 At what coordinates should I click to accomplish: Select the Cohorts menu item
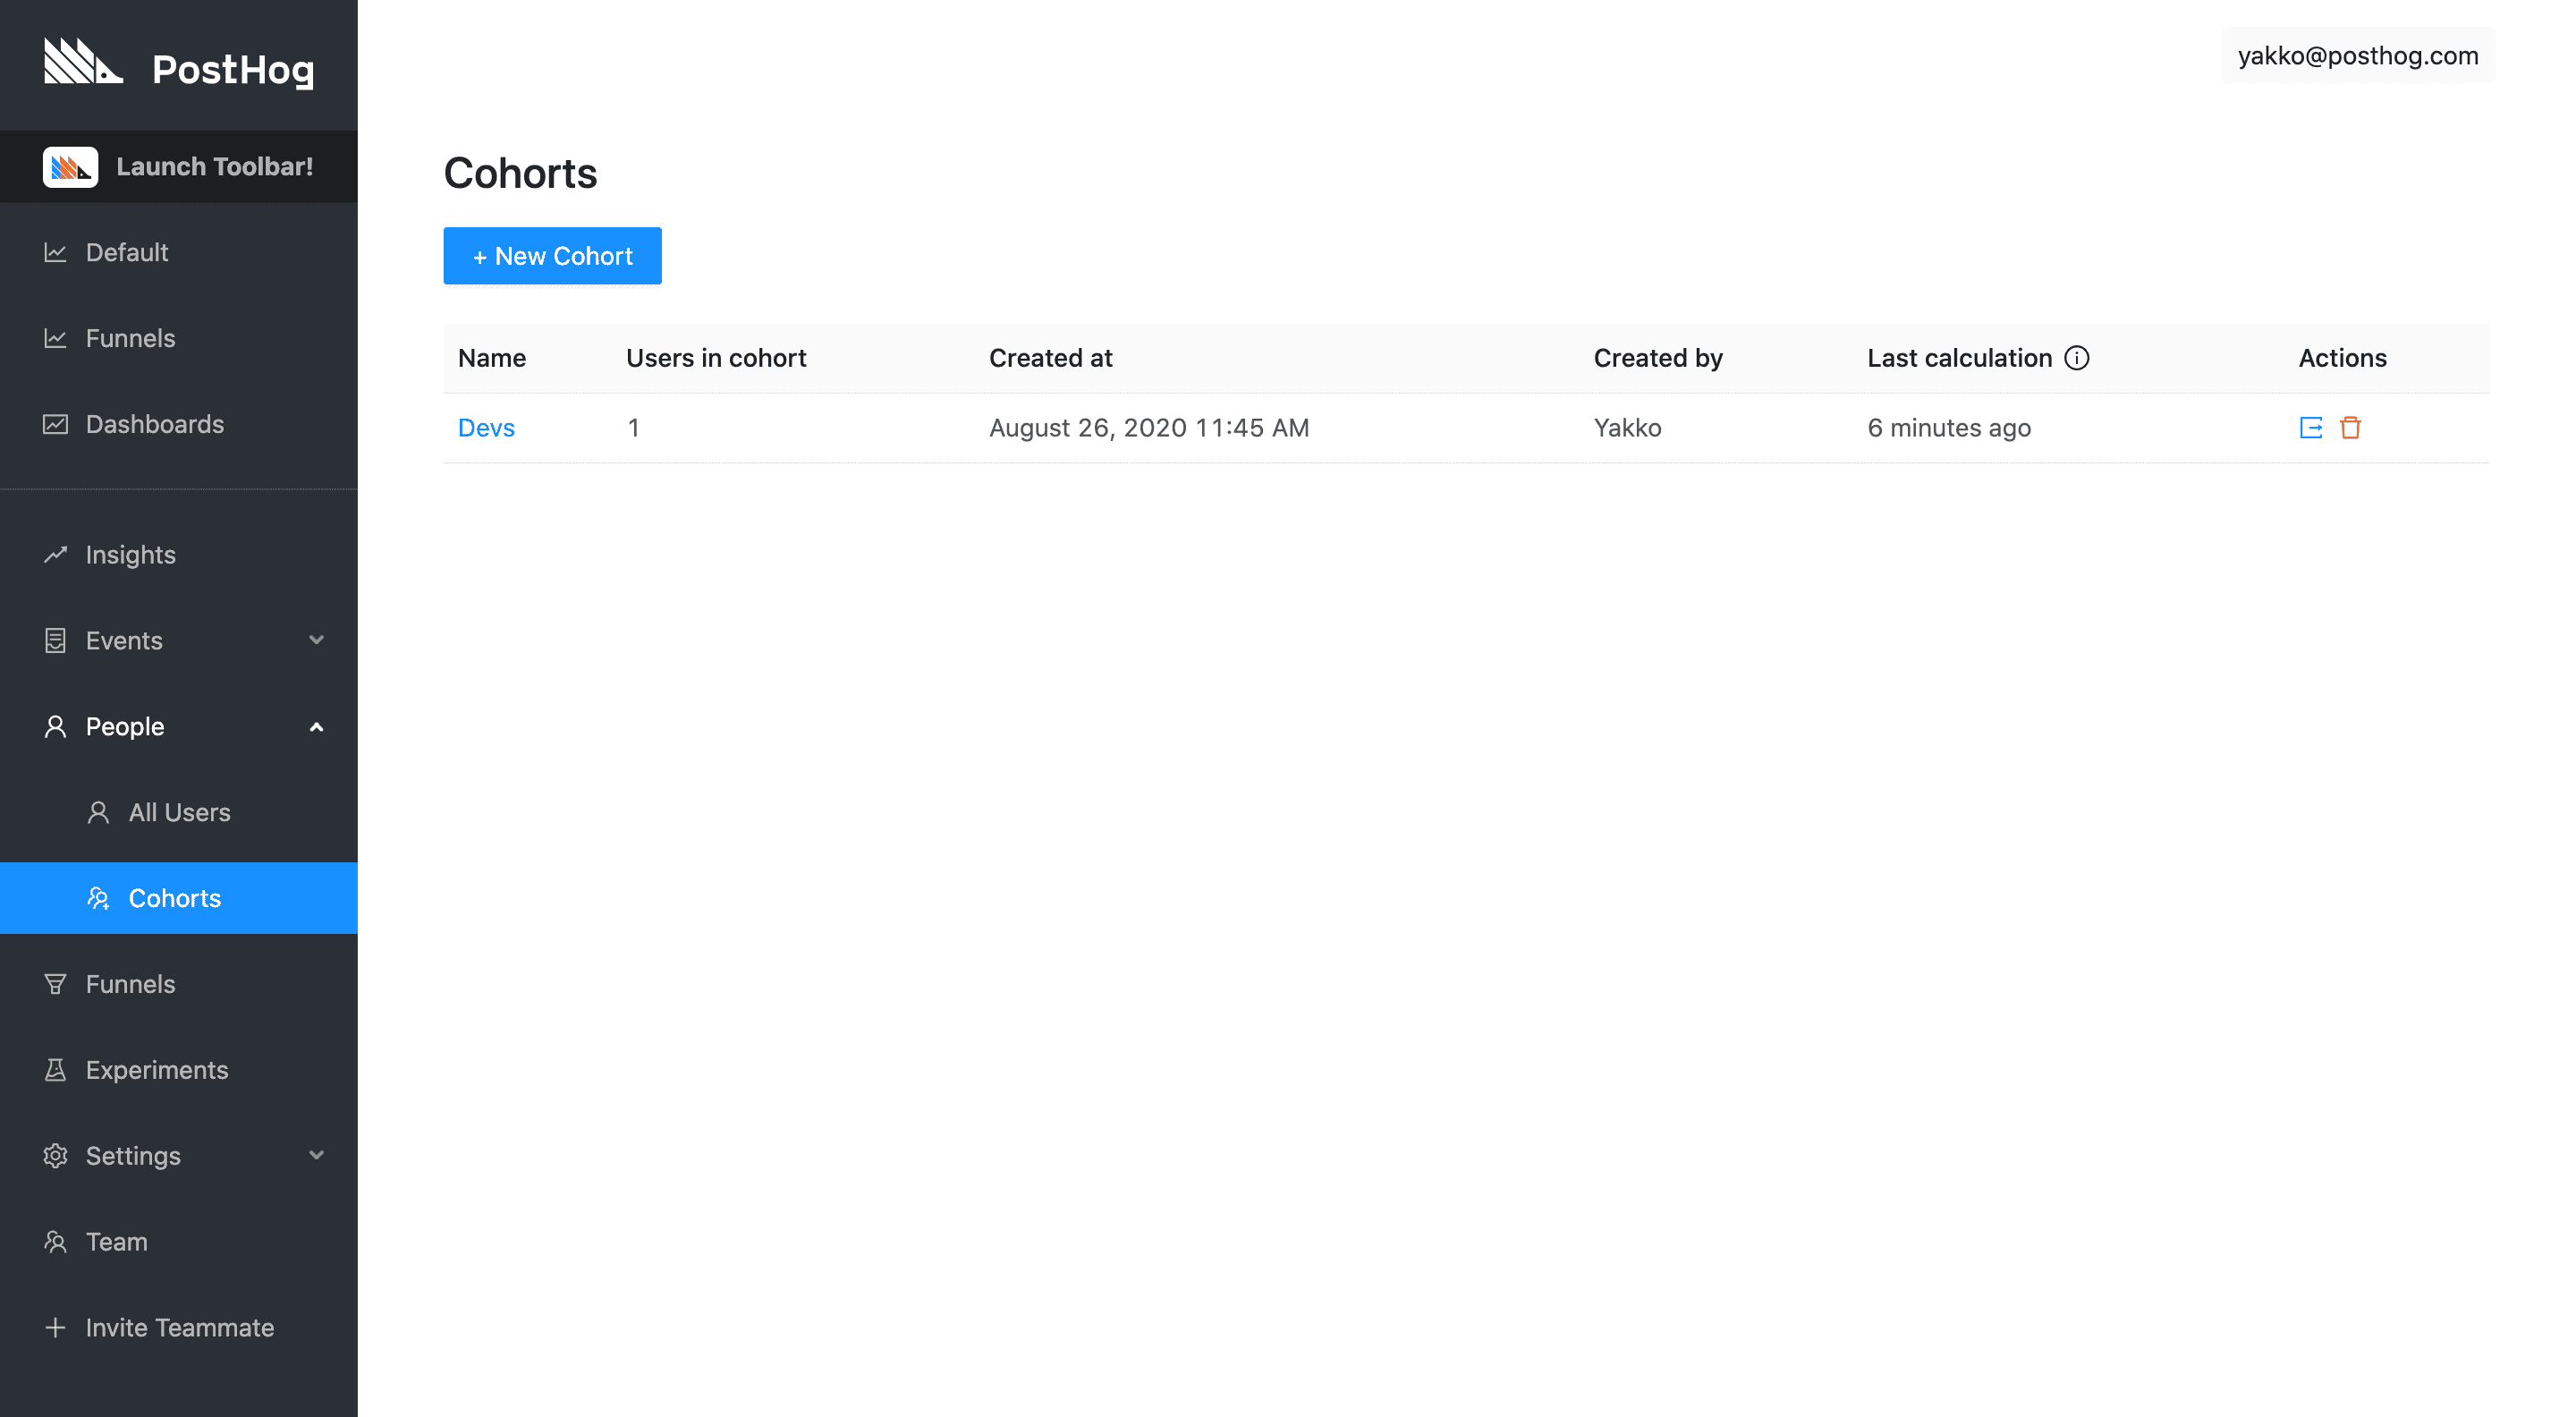(x=179, y=898)
